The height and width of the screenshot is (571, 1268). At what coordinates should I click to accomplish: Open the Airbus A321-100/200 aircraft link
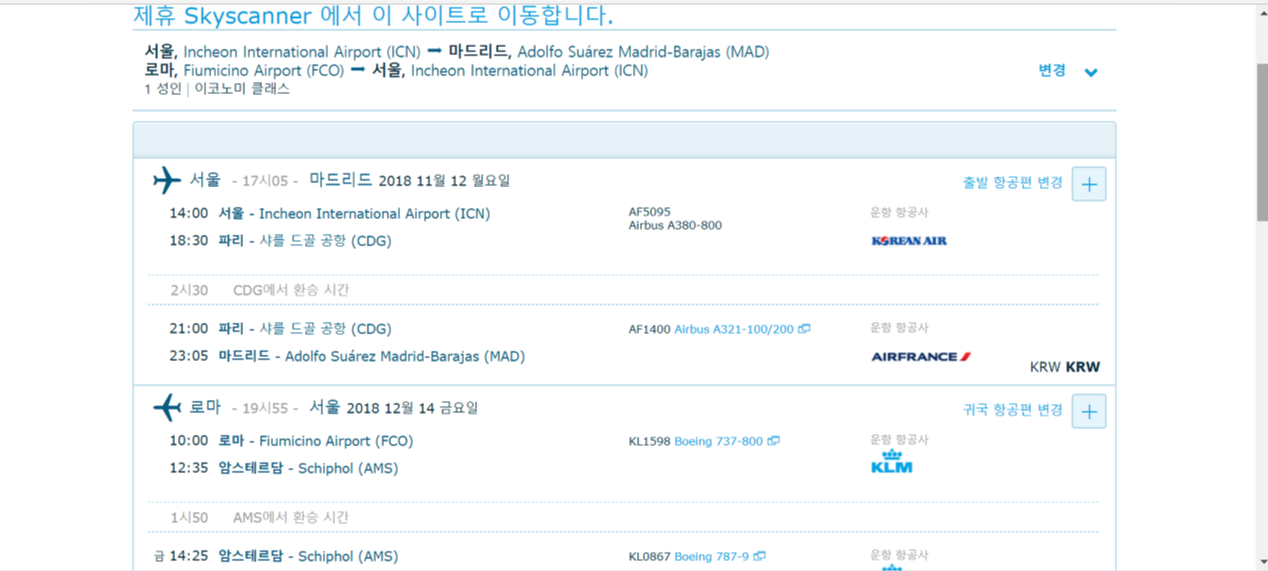733,329
